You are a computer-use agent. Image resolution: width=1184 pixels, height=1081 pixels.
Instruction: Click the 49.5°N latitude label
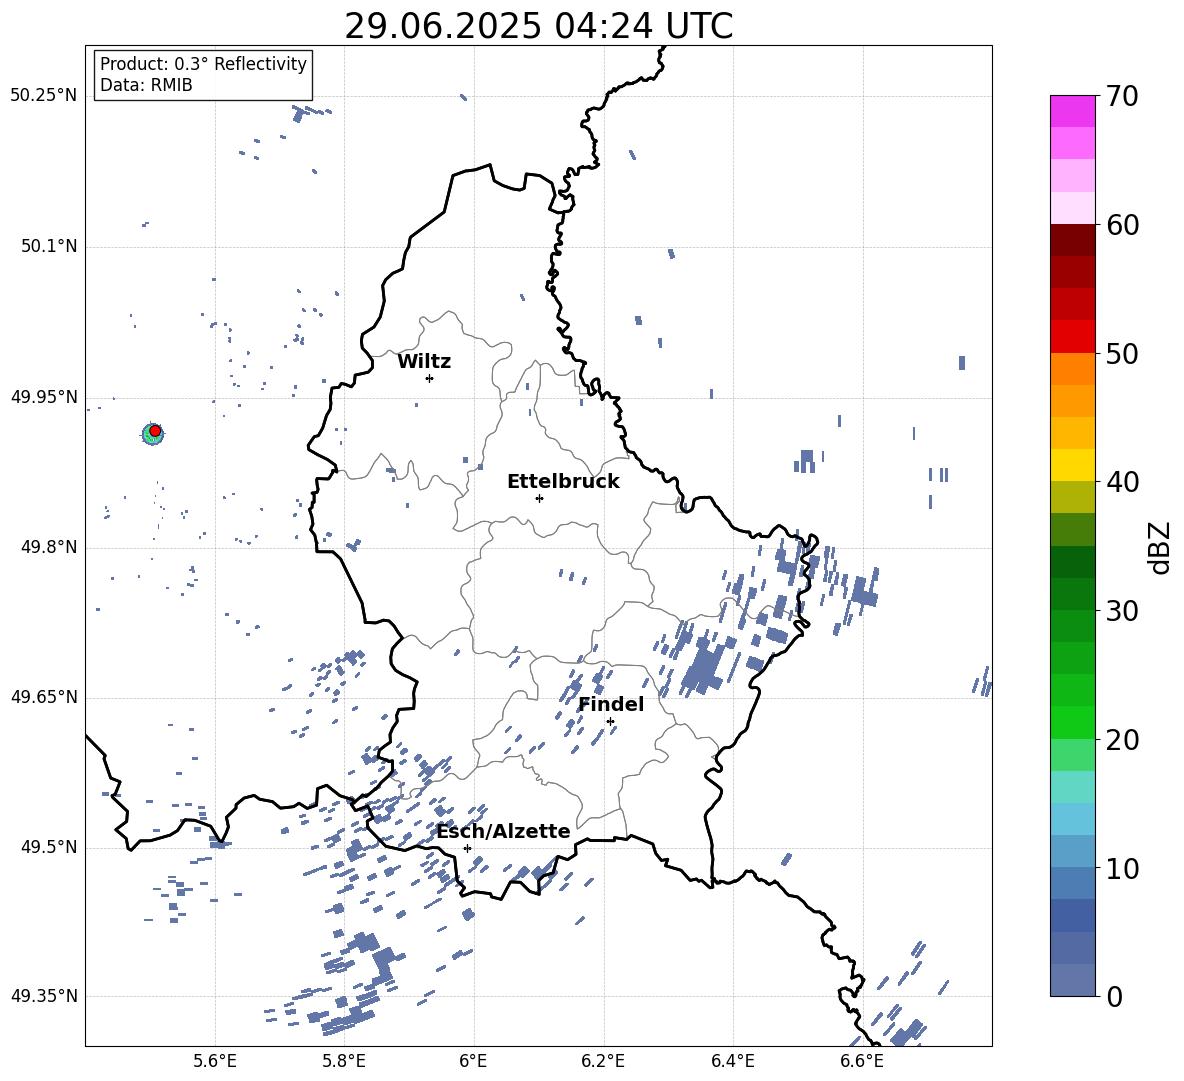[49, 847]
